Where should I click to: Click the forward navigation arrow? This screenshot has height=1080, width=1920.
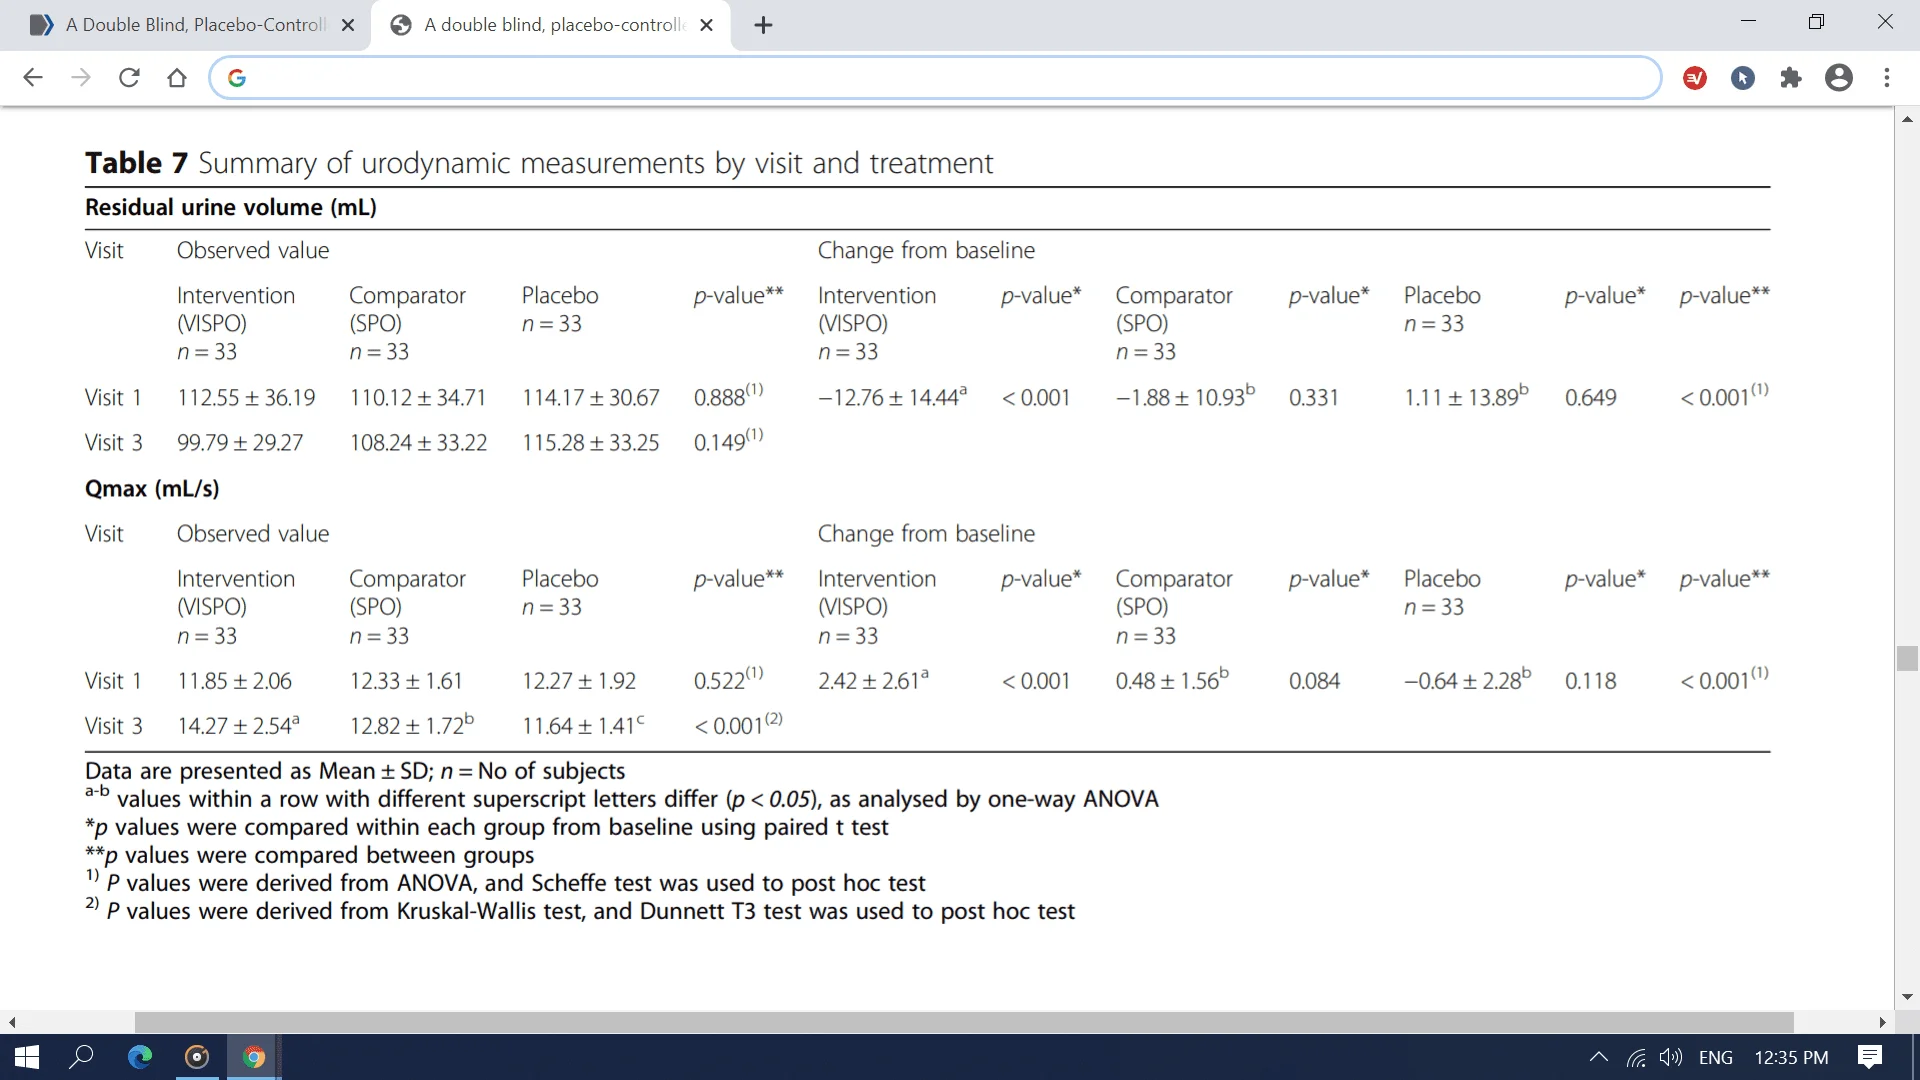pyautogui.click(x=81, y=78)
